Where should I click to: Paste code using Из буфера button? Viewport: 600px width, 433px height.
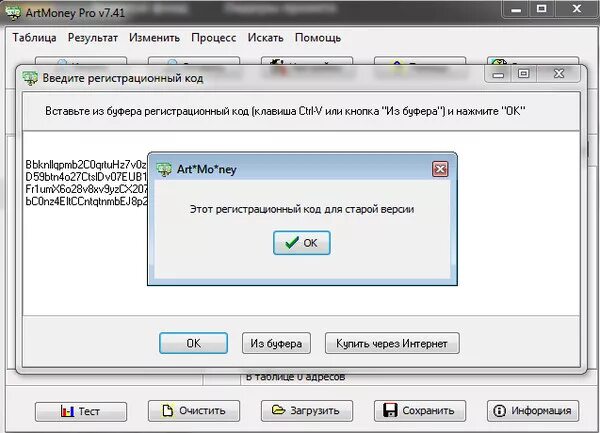(x=276, y=343)
